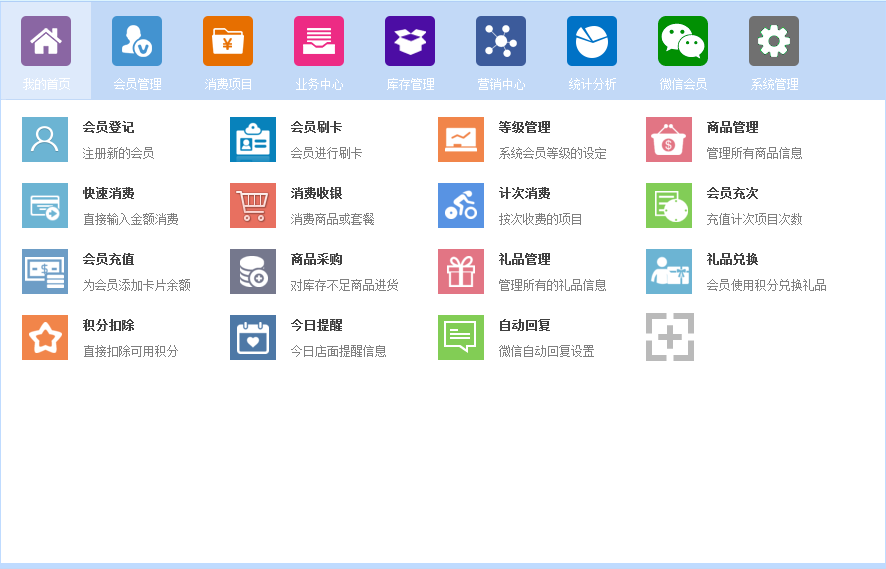This screenshot has height=569, width=886.
Task: Select the 营销中心 tab label
Action: [501, 84]
